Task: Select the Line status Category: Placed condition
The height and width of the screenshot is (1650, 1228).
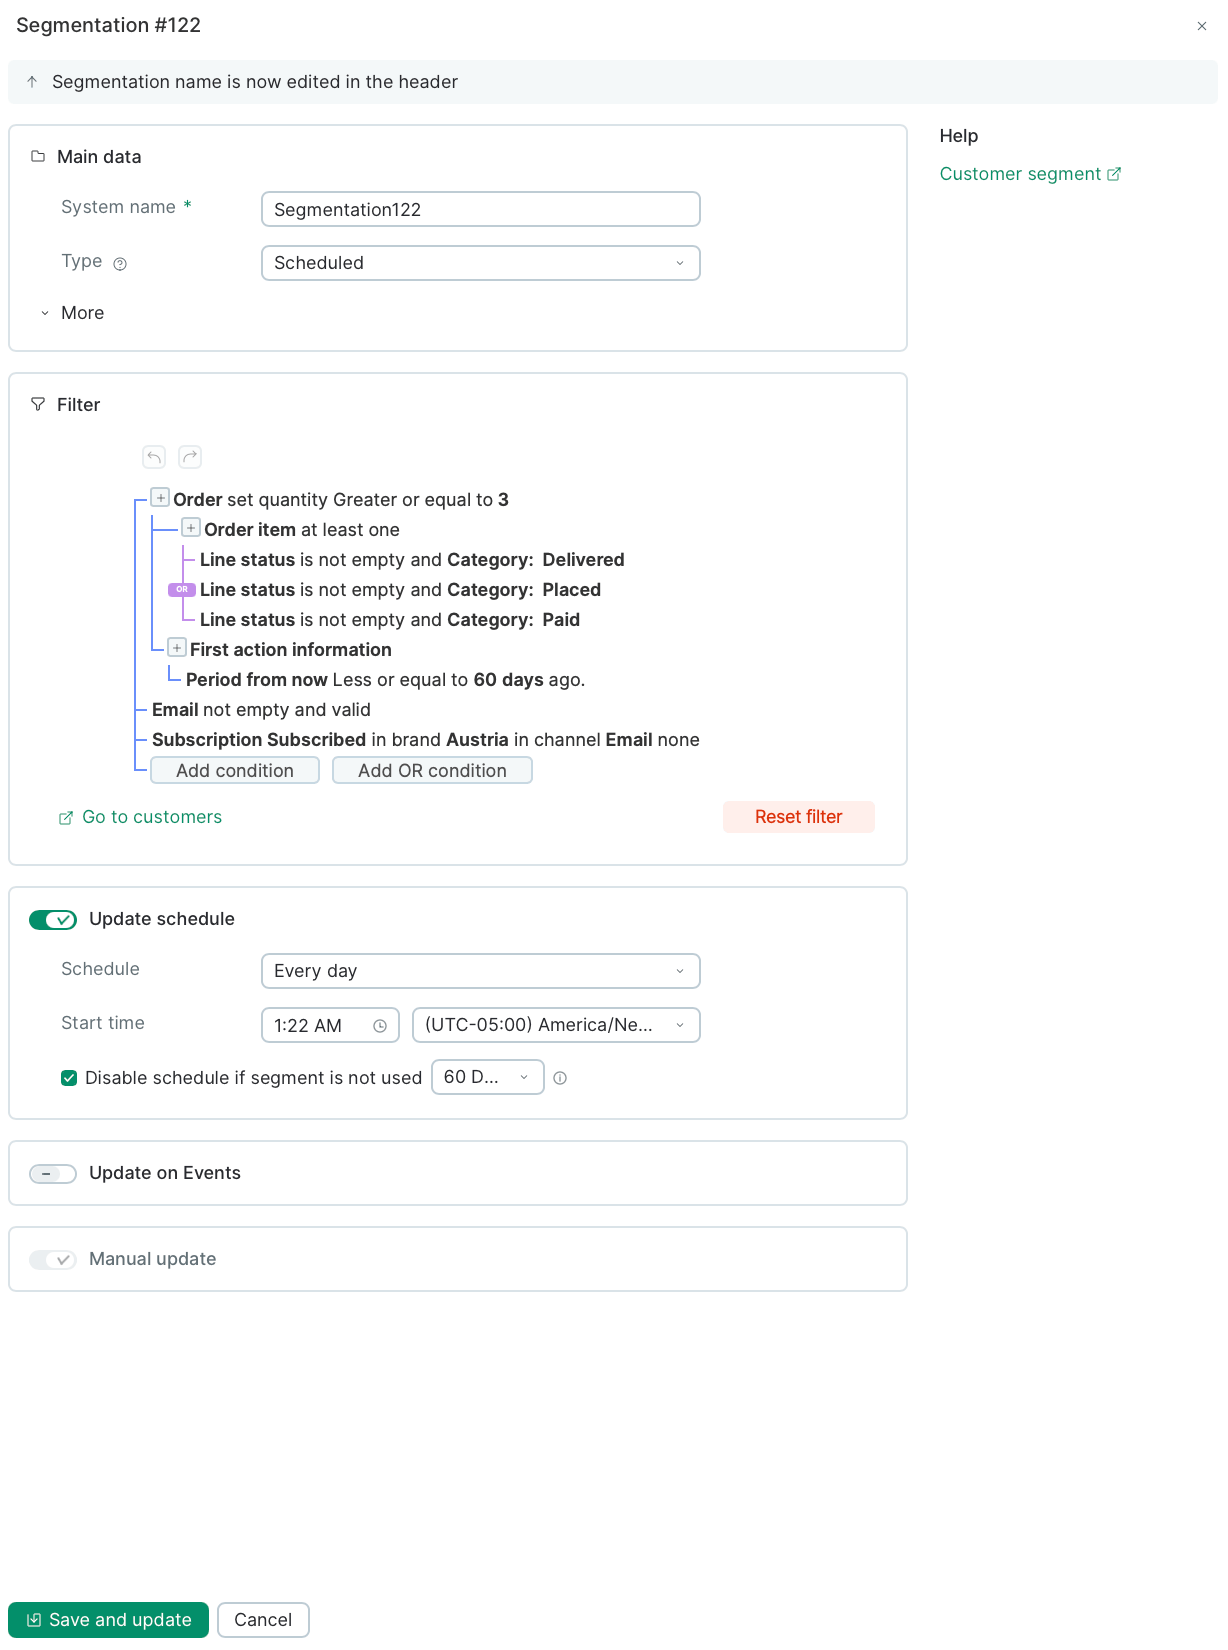Action: click(x=400, y=590)
